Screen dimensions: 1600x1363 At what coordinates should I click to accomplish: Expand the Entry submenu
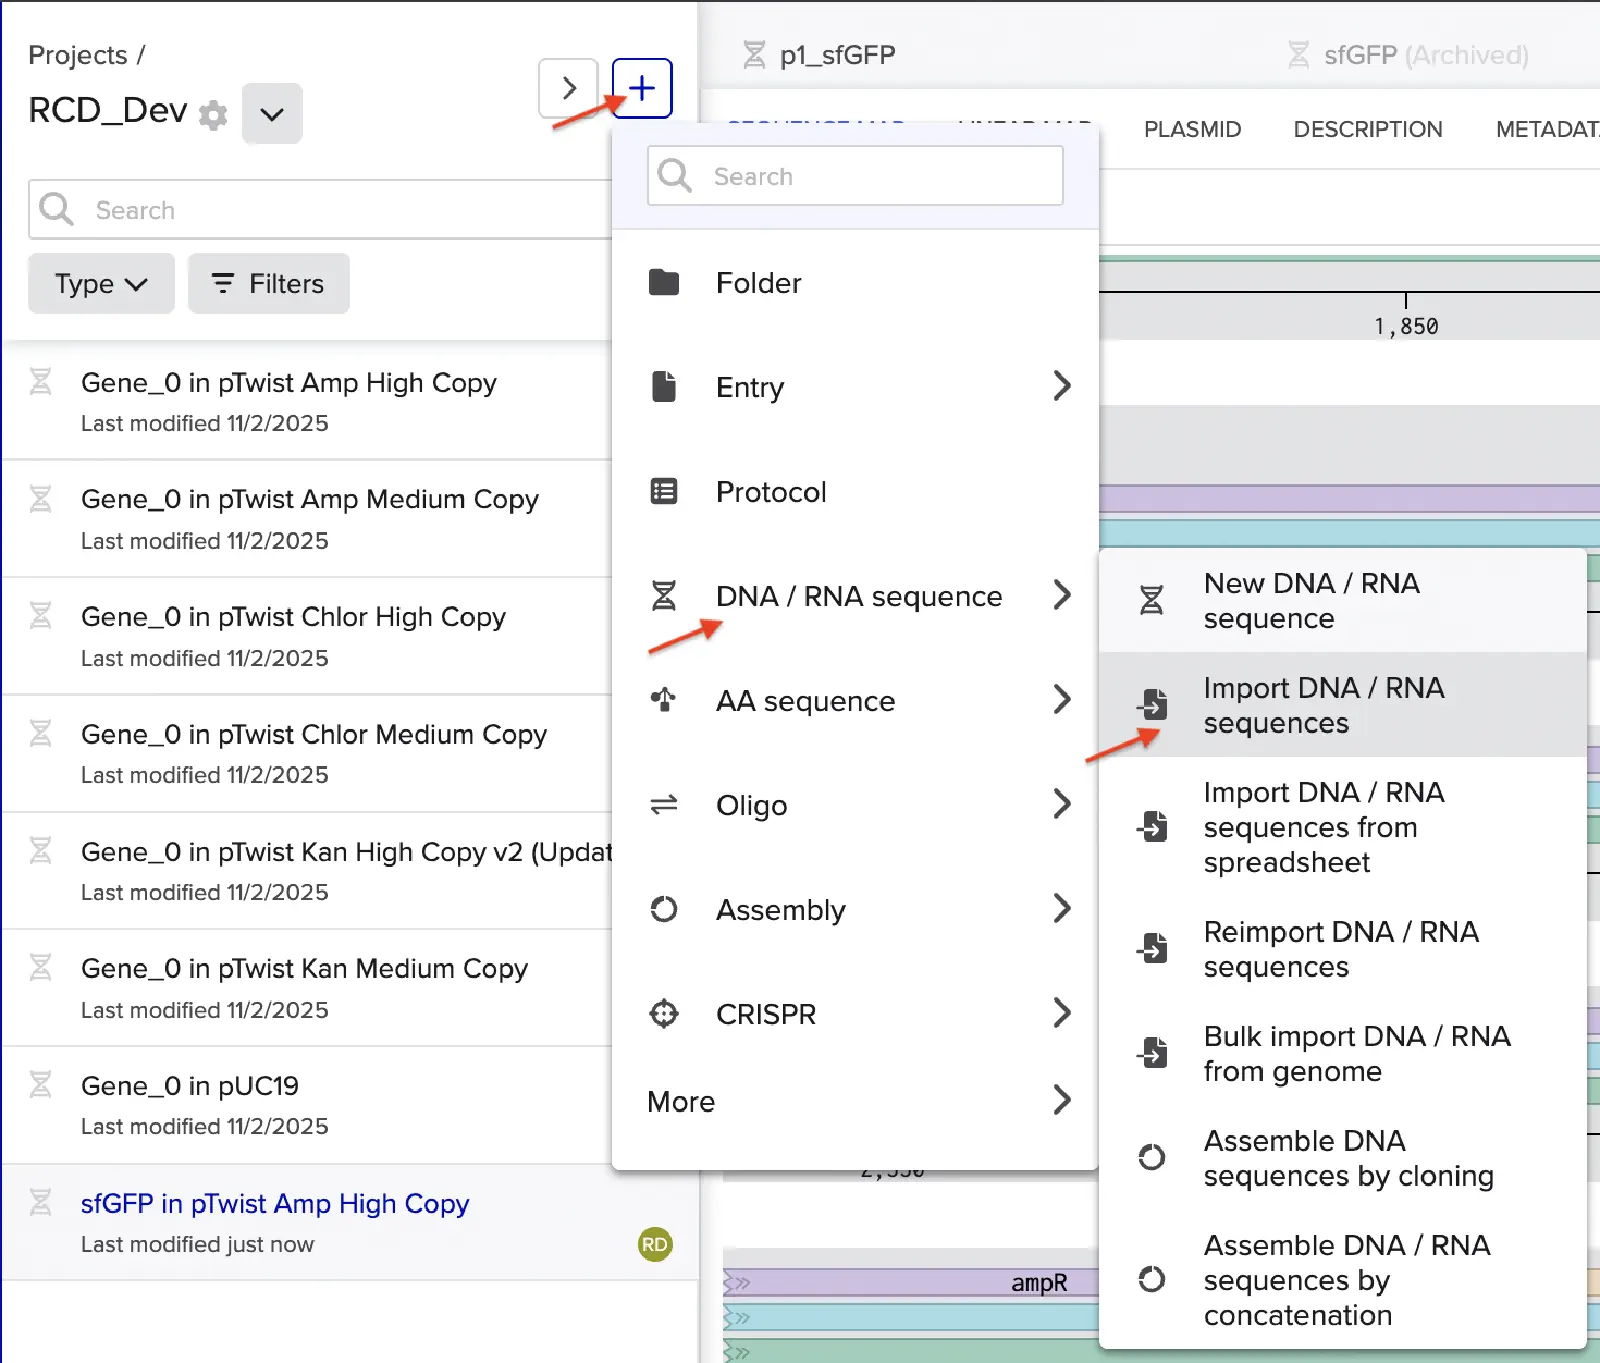[1061, 386]
